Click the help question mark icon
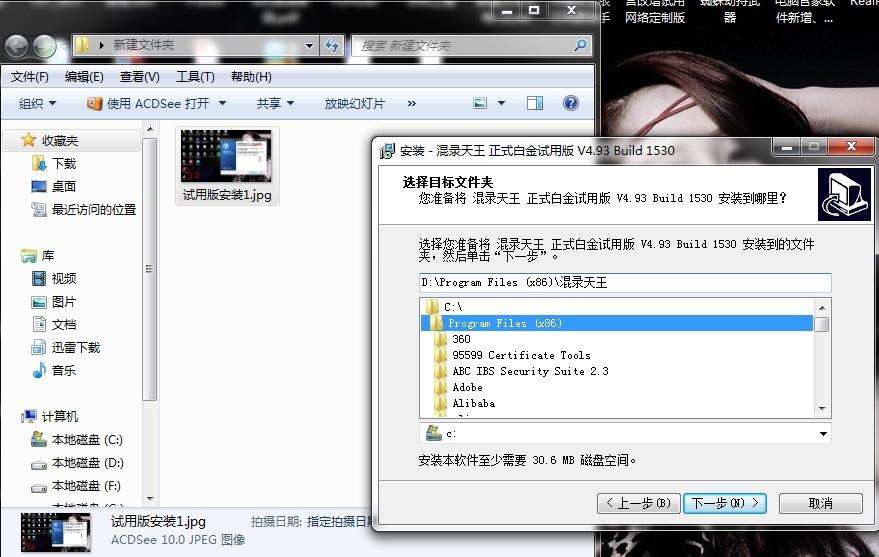The width and height of the screenshot is (879, 557). [x=570, y=103]
